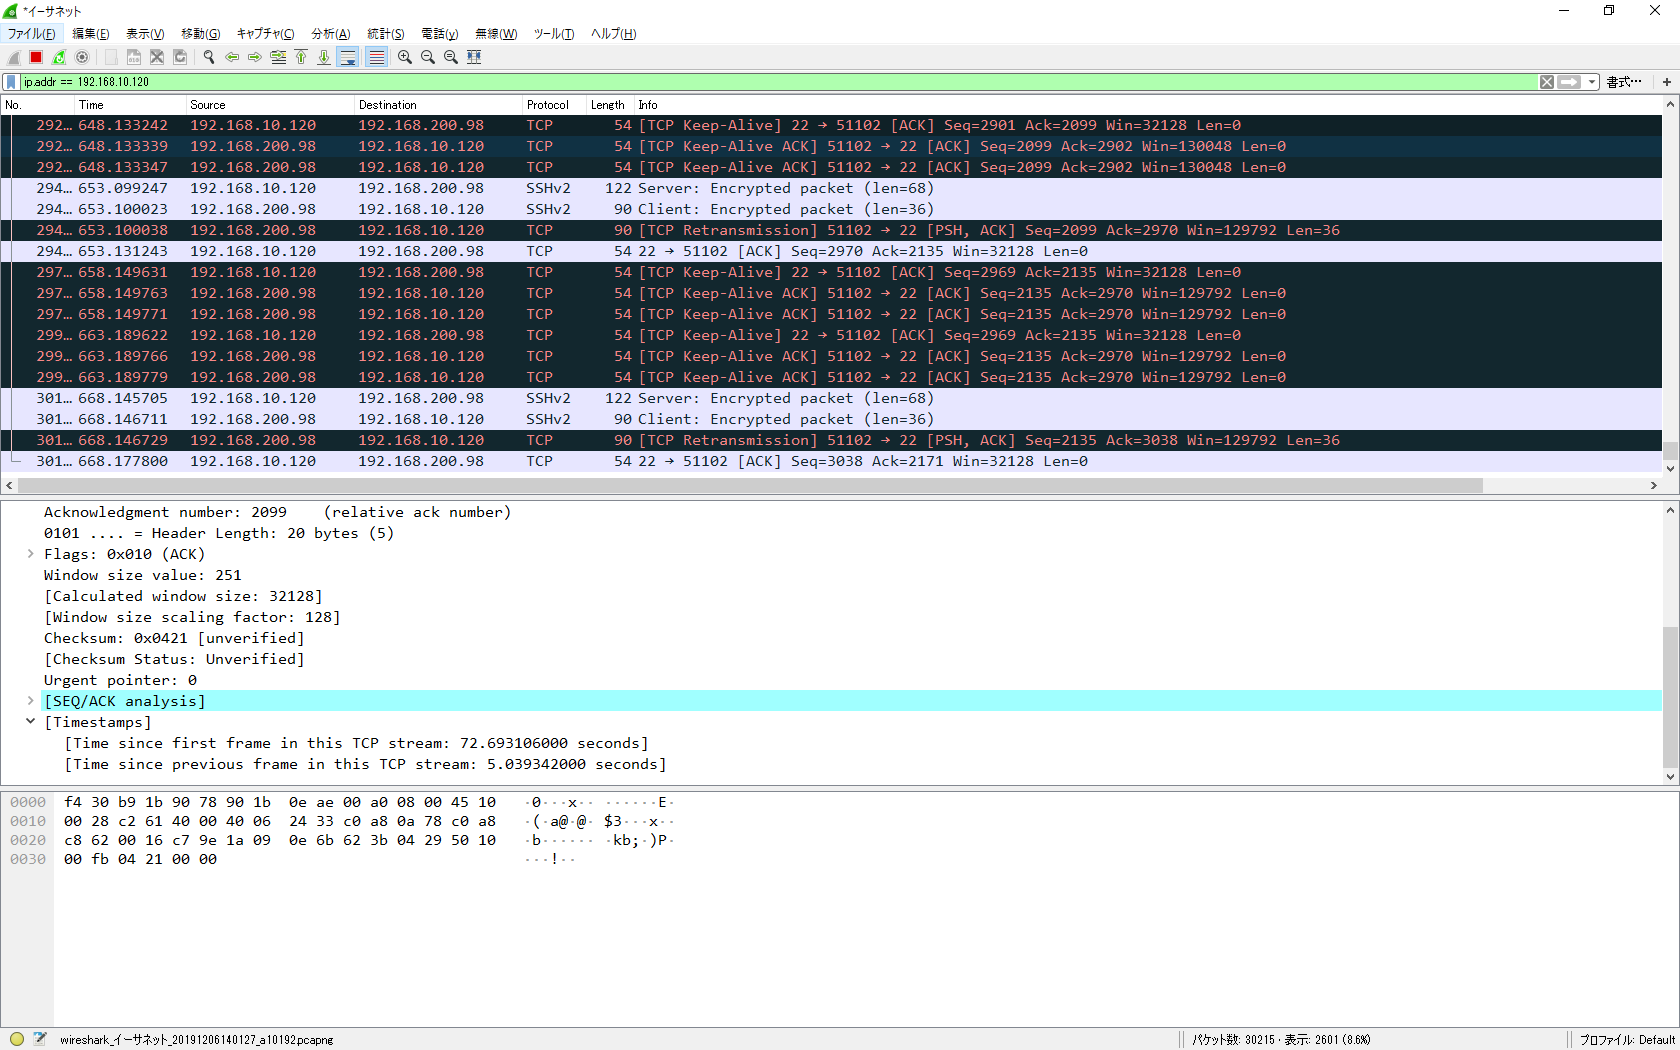Go forward to next packet arrow
This screenshot has height=1050, width=1680.
(x=255, y=57)
